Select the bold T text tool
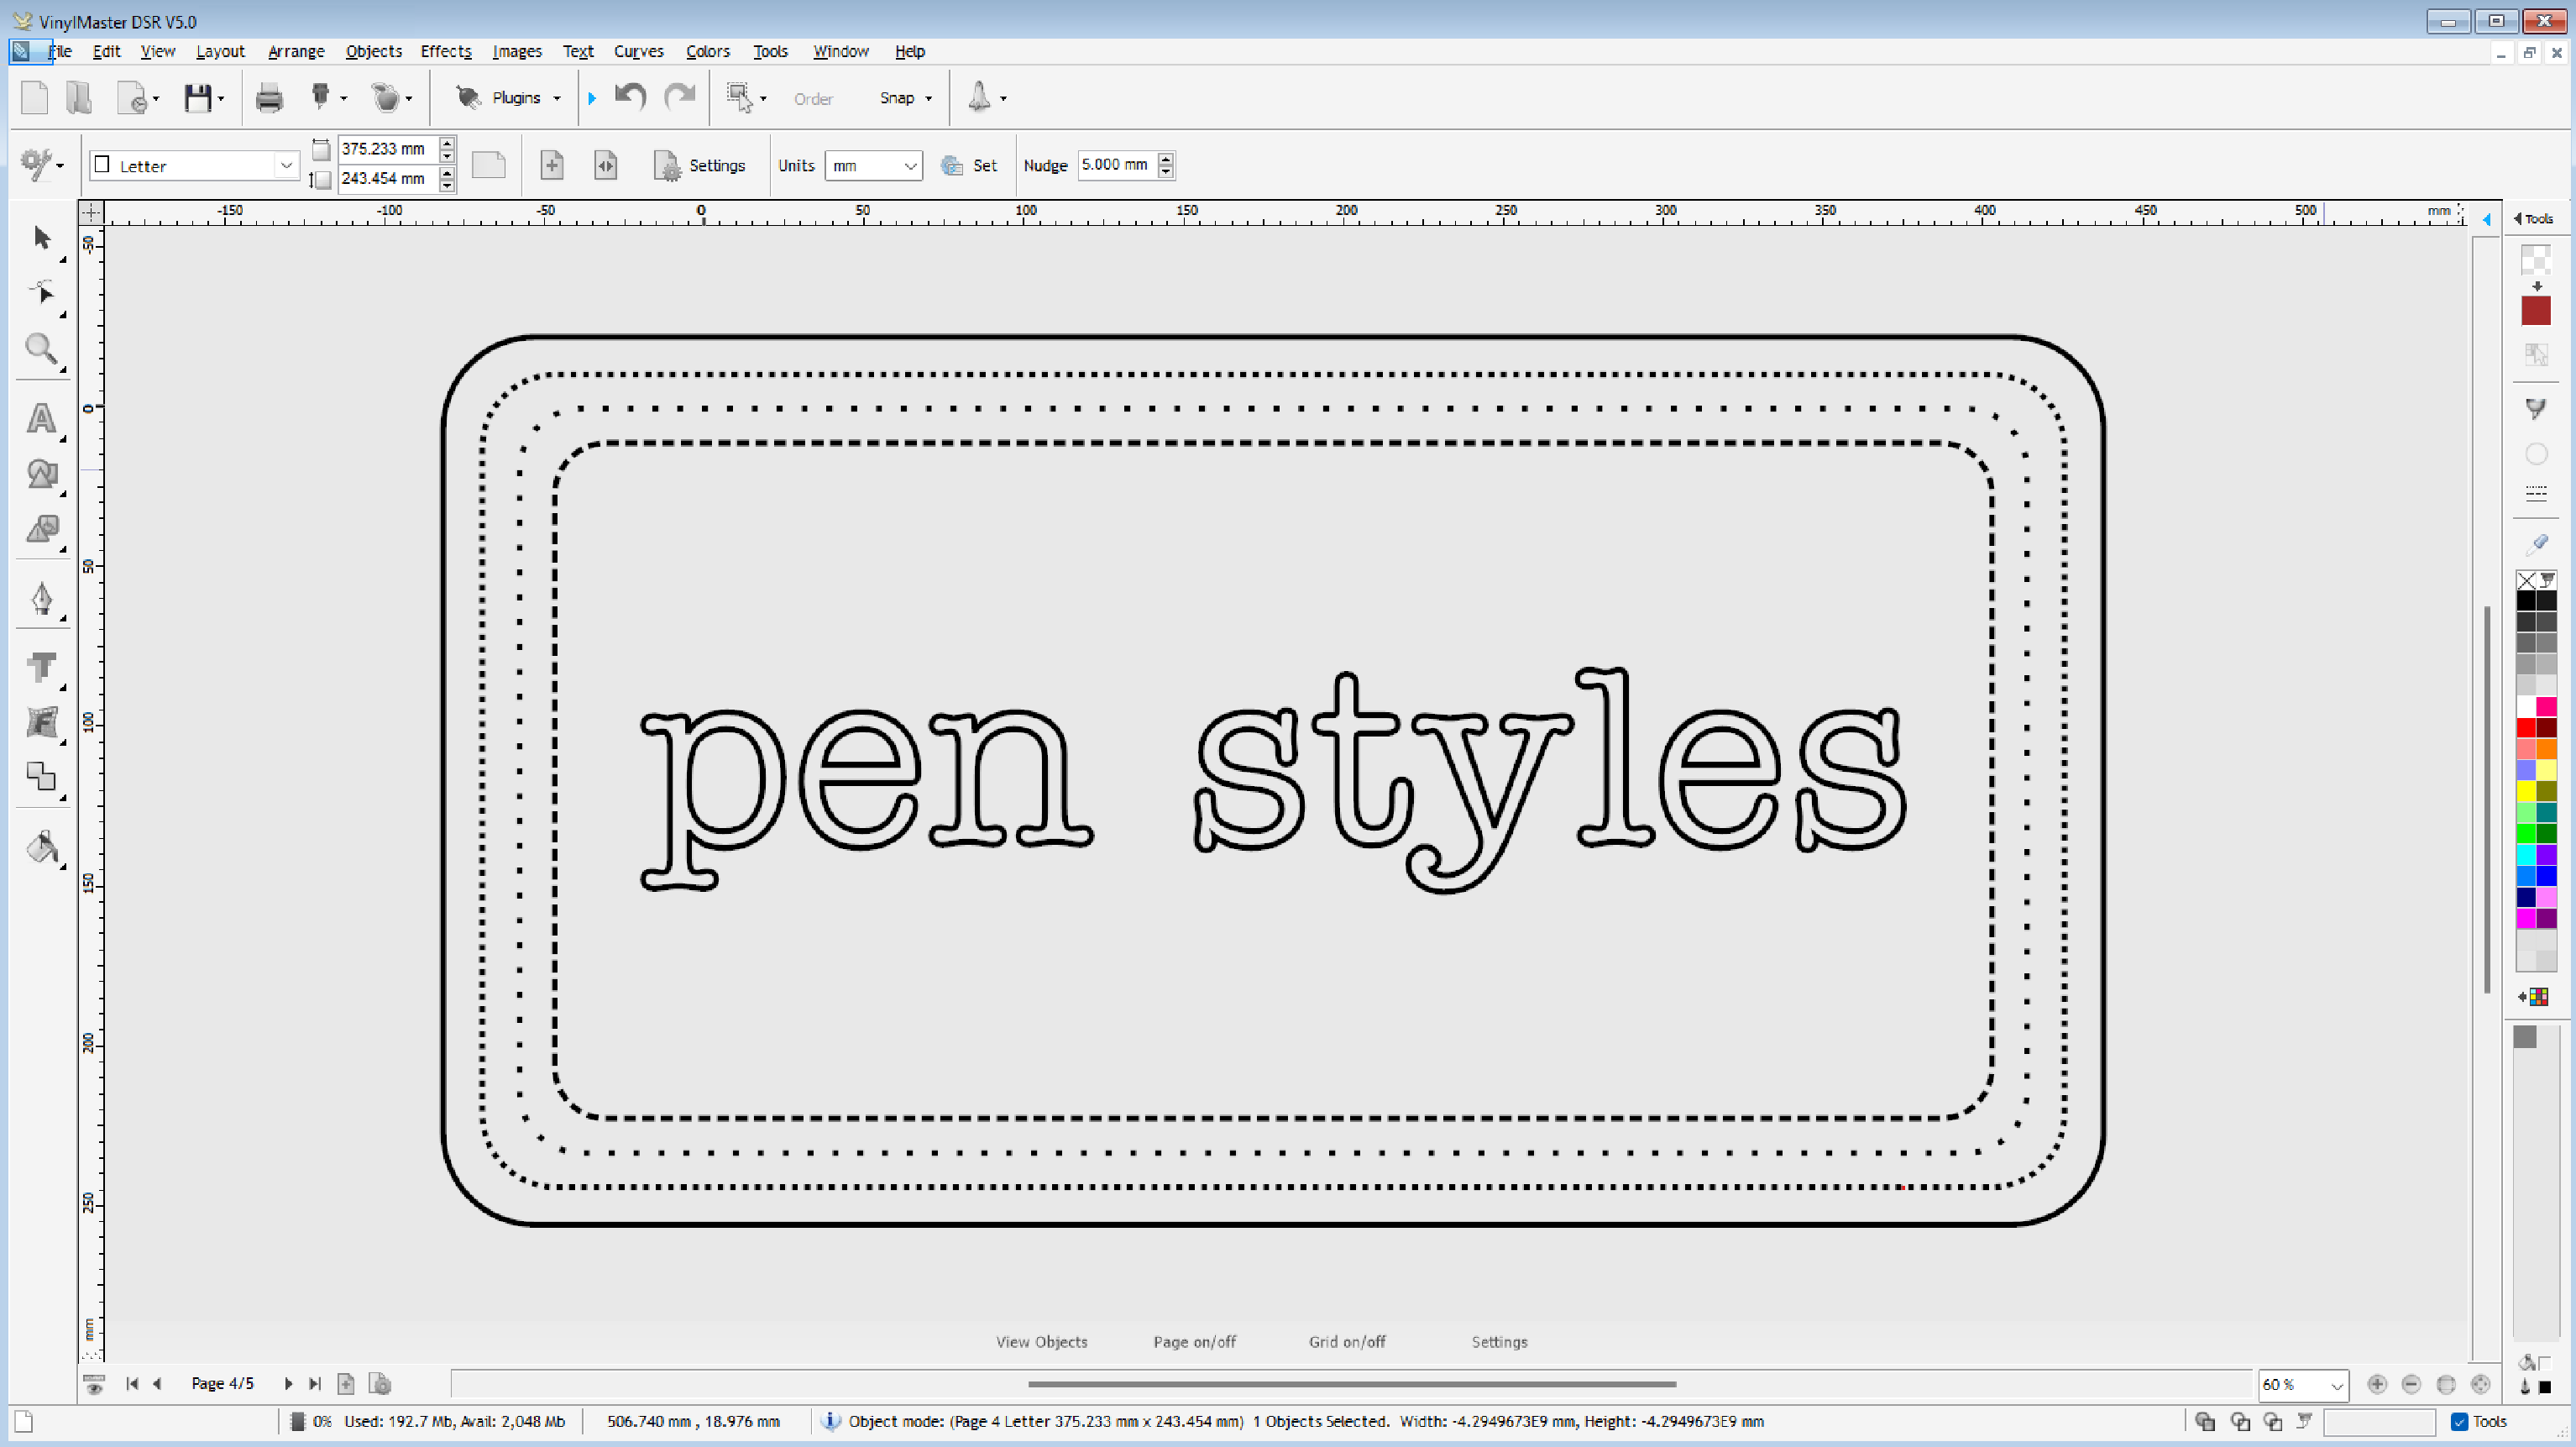 (x=41, y=667)
